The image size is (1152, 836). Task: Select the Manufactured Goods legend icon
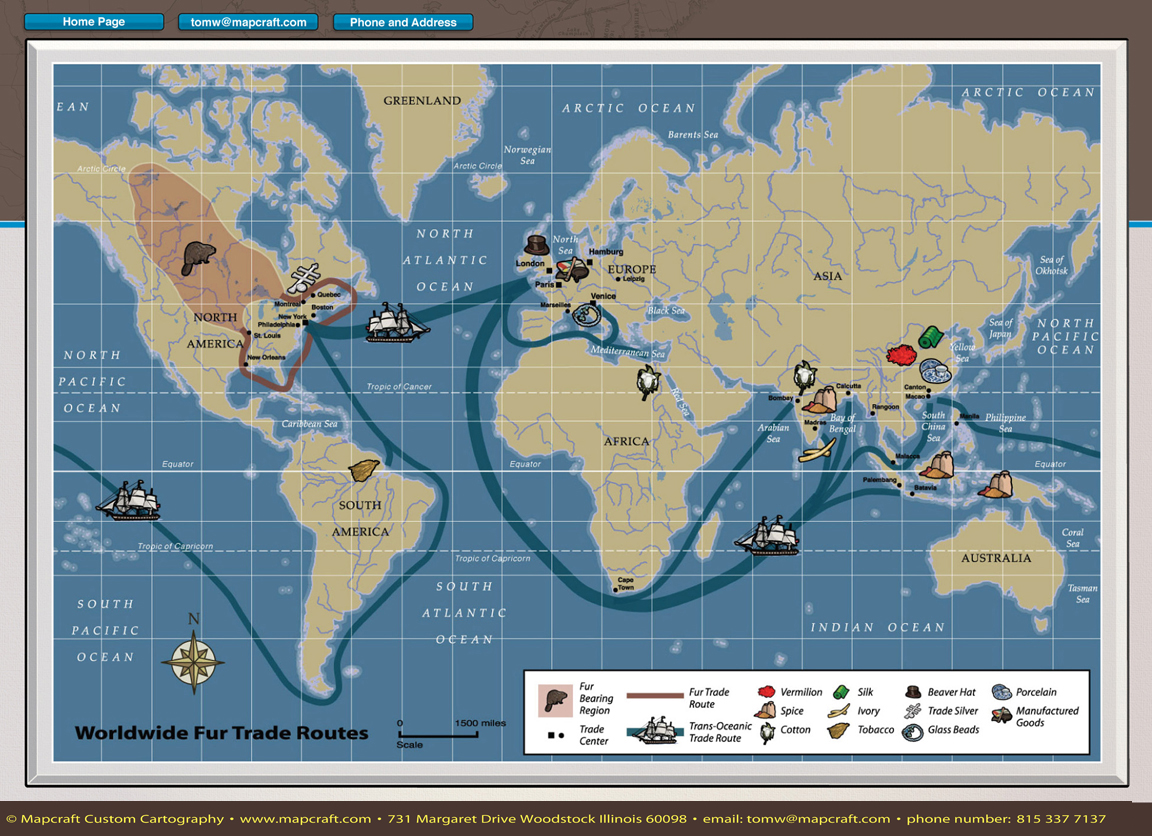coord(1001,715)
